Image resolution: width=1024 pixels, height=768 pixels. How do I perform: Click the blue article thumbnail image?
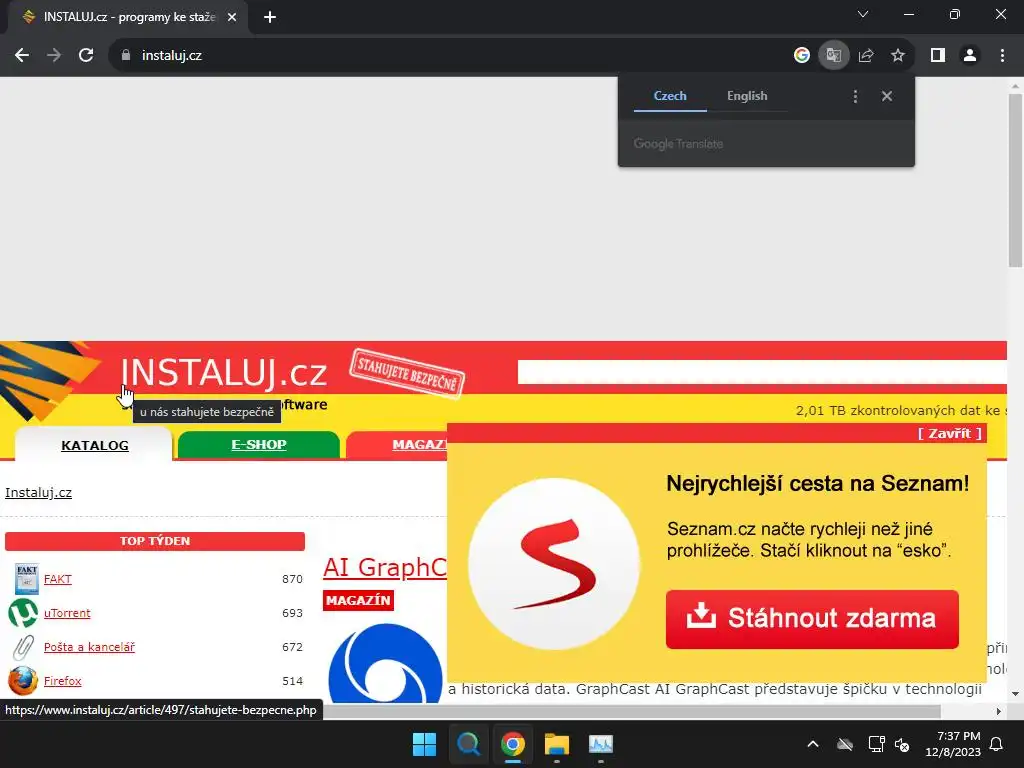[385, 663]
